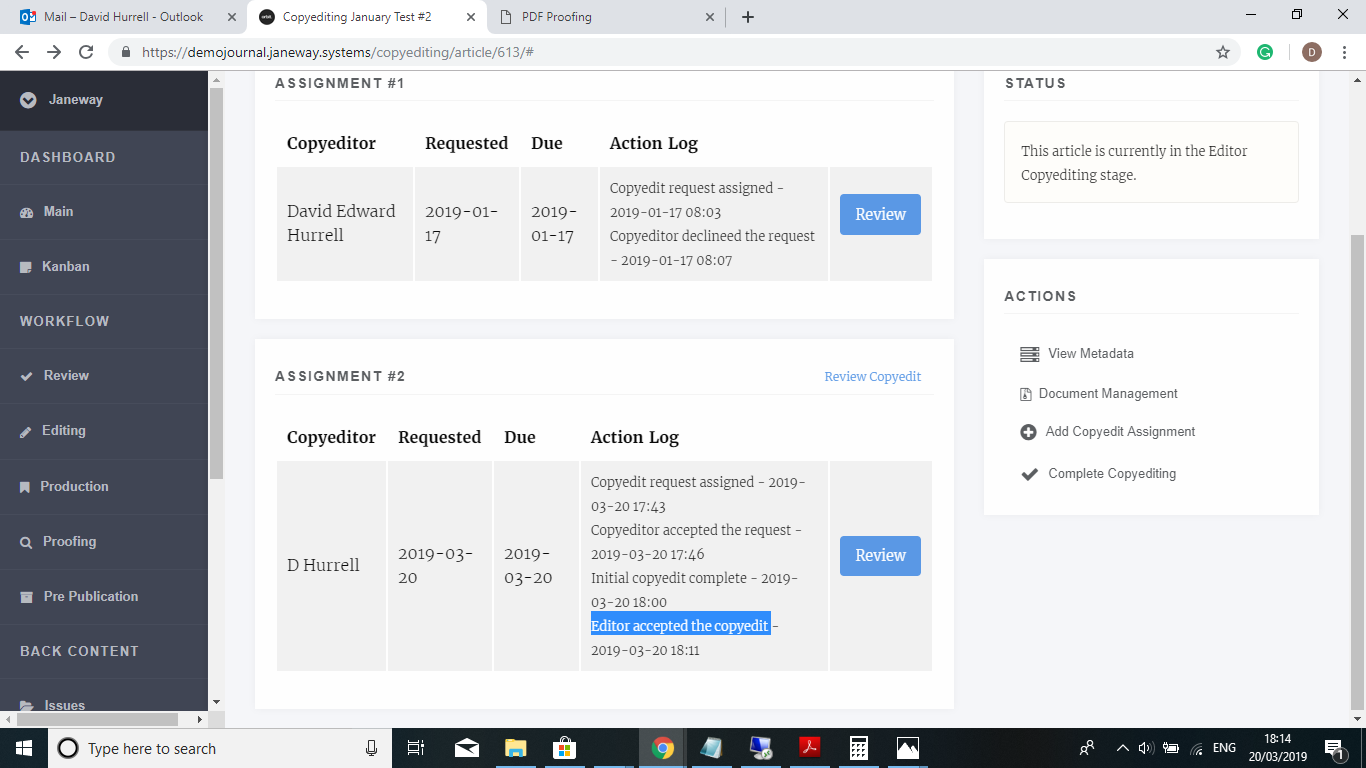1366x768 pixels.
Task: Click the Review checkmark icon in sidebar
Action: 27,377
